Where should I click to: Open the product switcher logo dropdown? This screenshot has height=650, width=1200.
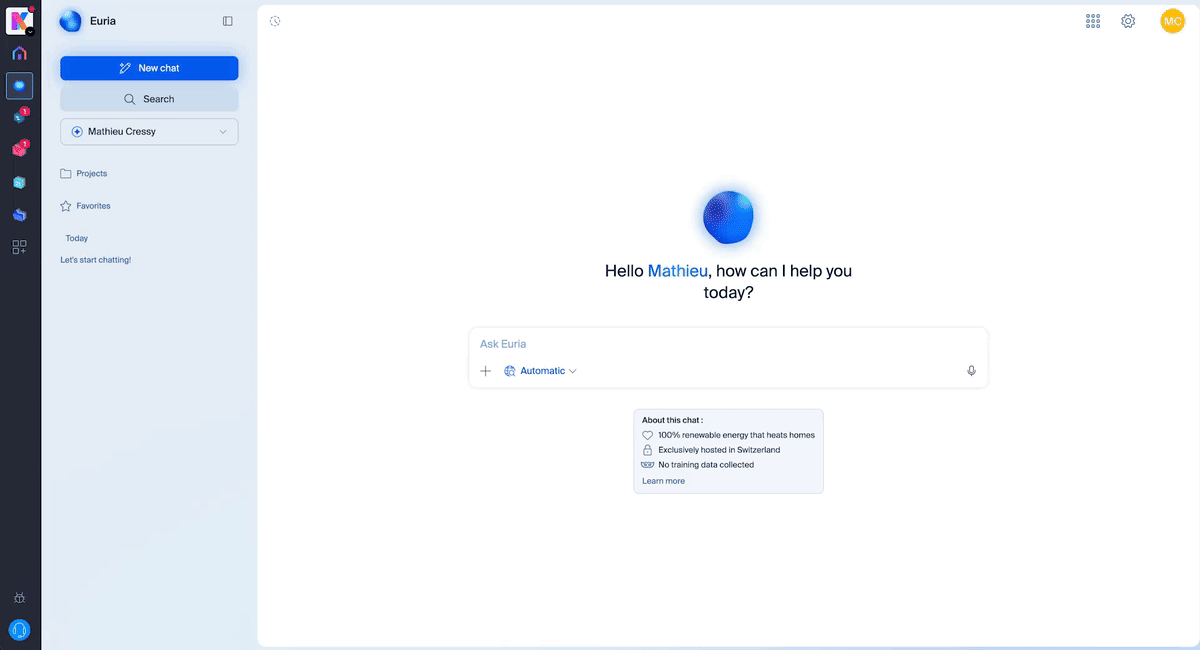pyautogui.click(x=21, y=19)
